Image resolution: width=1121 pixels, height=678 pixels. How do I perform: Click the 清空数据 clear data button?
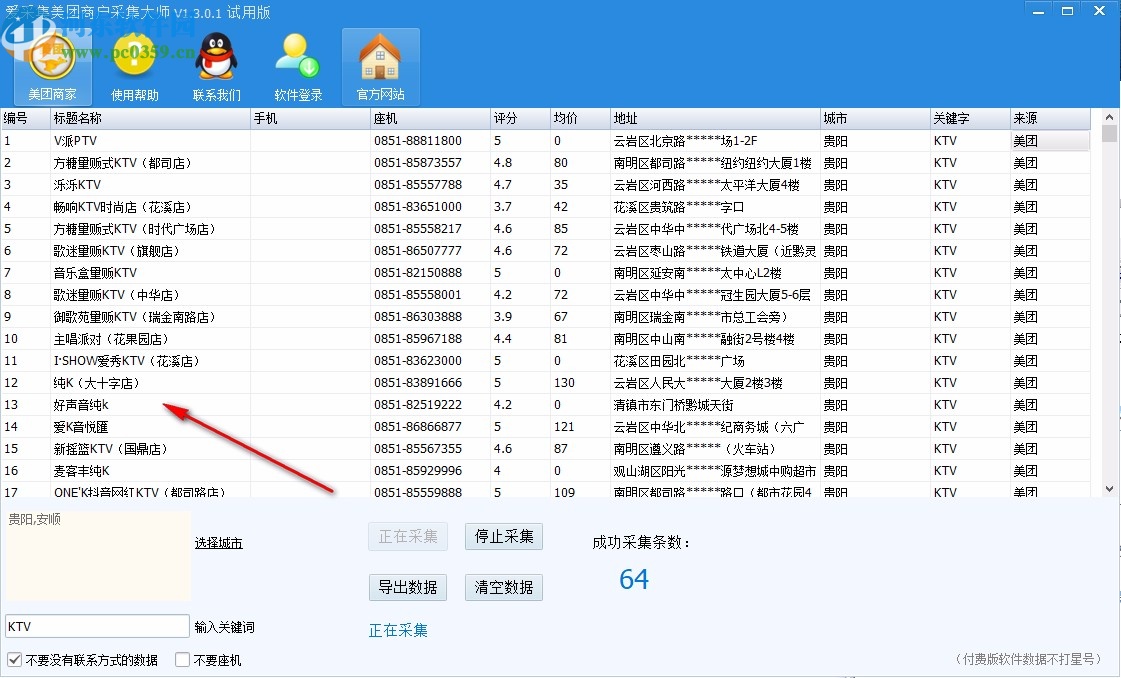tap(501, 587)
